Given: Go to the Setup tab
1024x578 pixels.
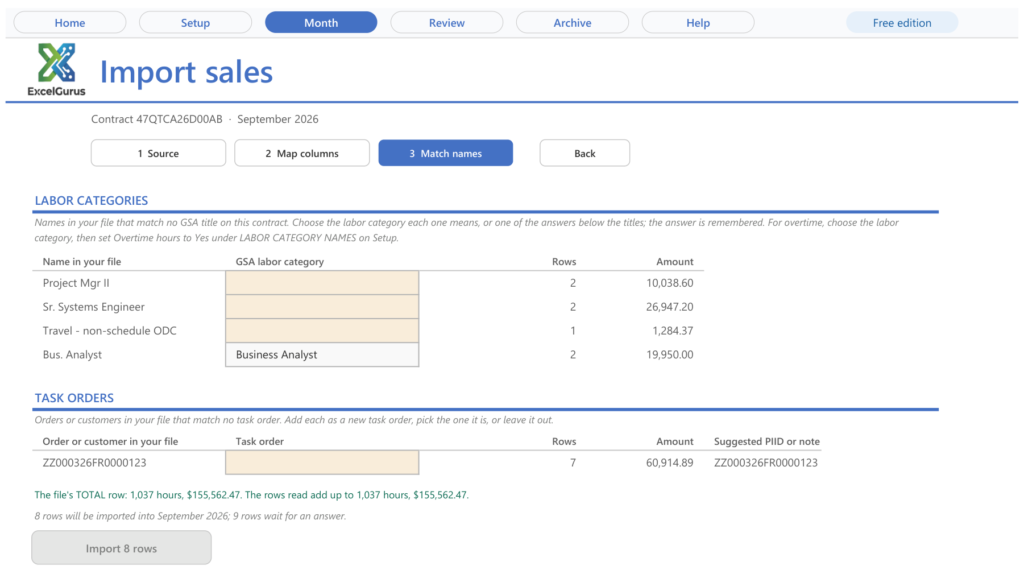Looking at the screenshot, I should click(x=195, y=23).
